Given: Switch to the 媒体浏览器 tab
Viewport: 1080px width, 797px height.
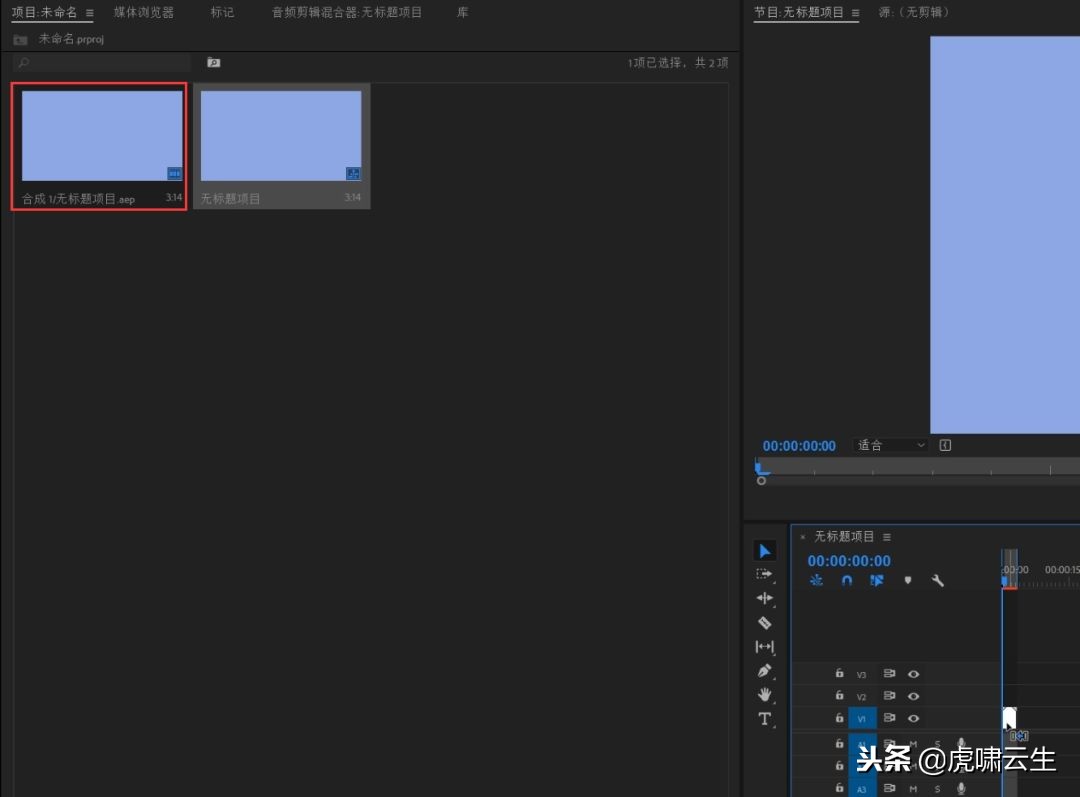Looking at the screenshot, I should pyautogui.click(x=143, y=12).
